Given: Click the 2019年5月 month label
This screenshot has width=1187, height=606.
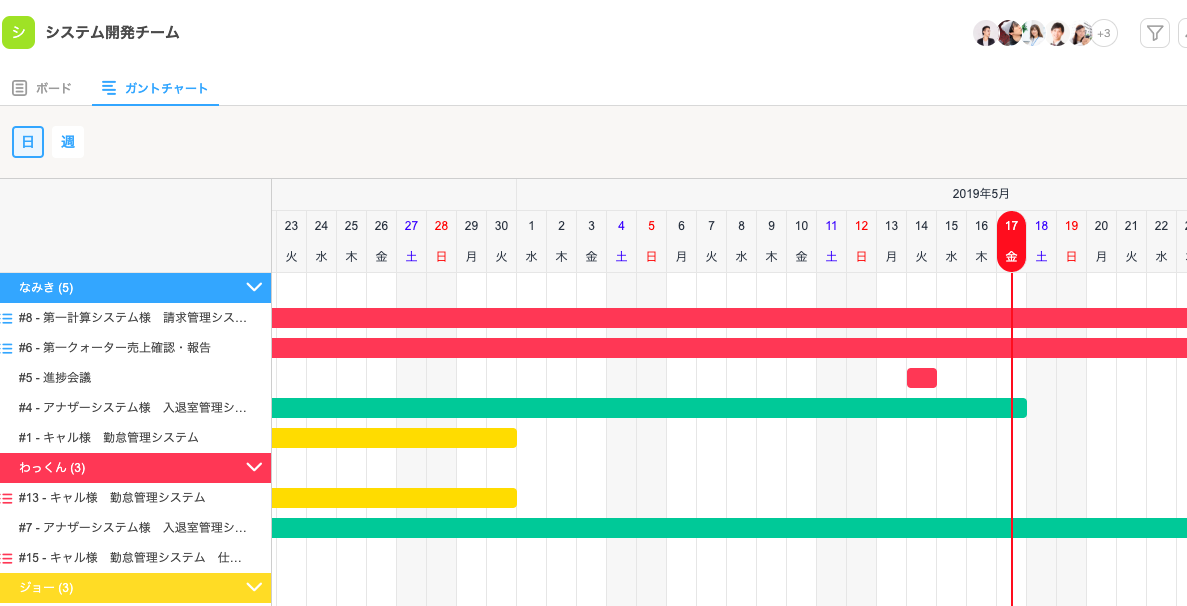Looking at the screenshot, I should click(x=980, y=194).
